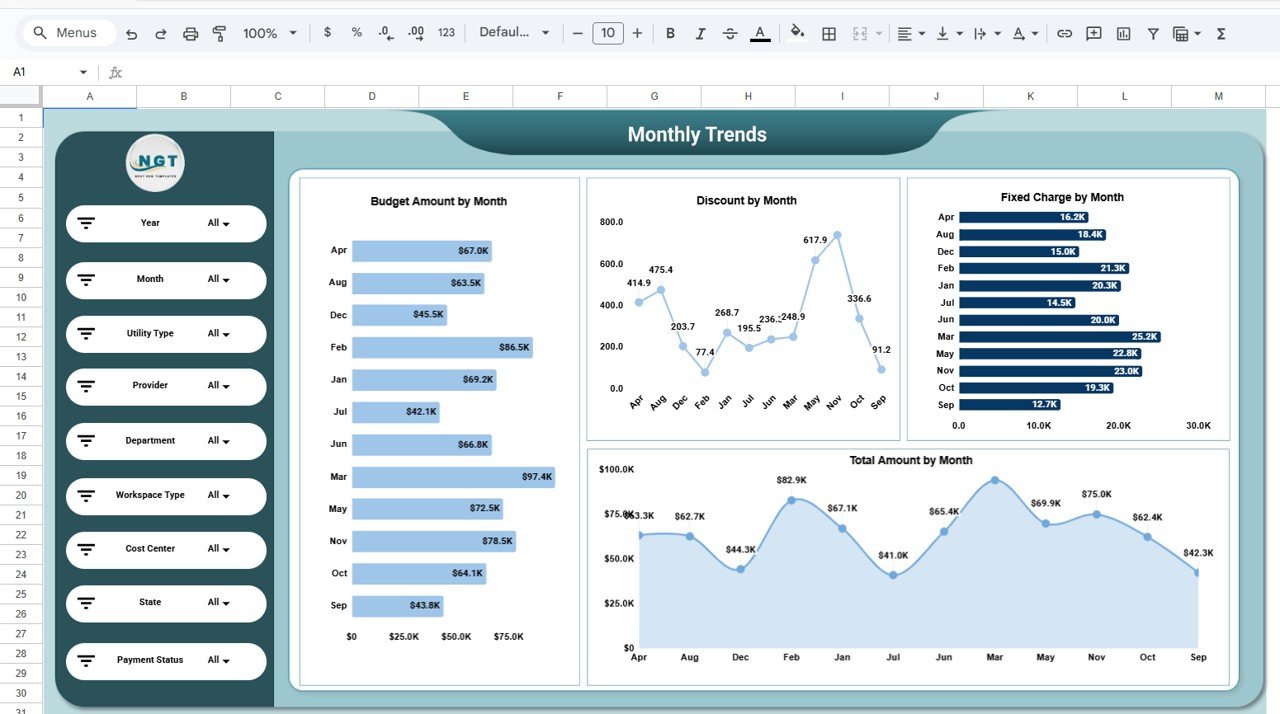Toggle bold formatting
Viewport: 1280px width, 714px height.
click(x=670, y=33)
